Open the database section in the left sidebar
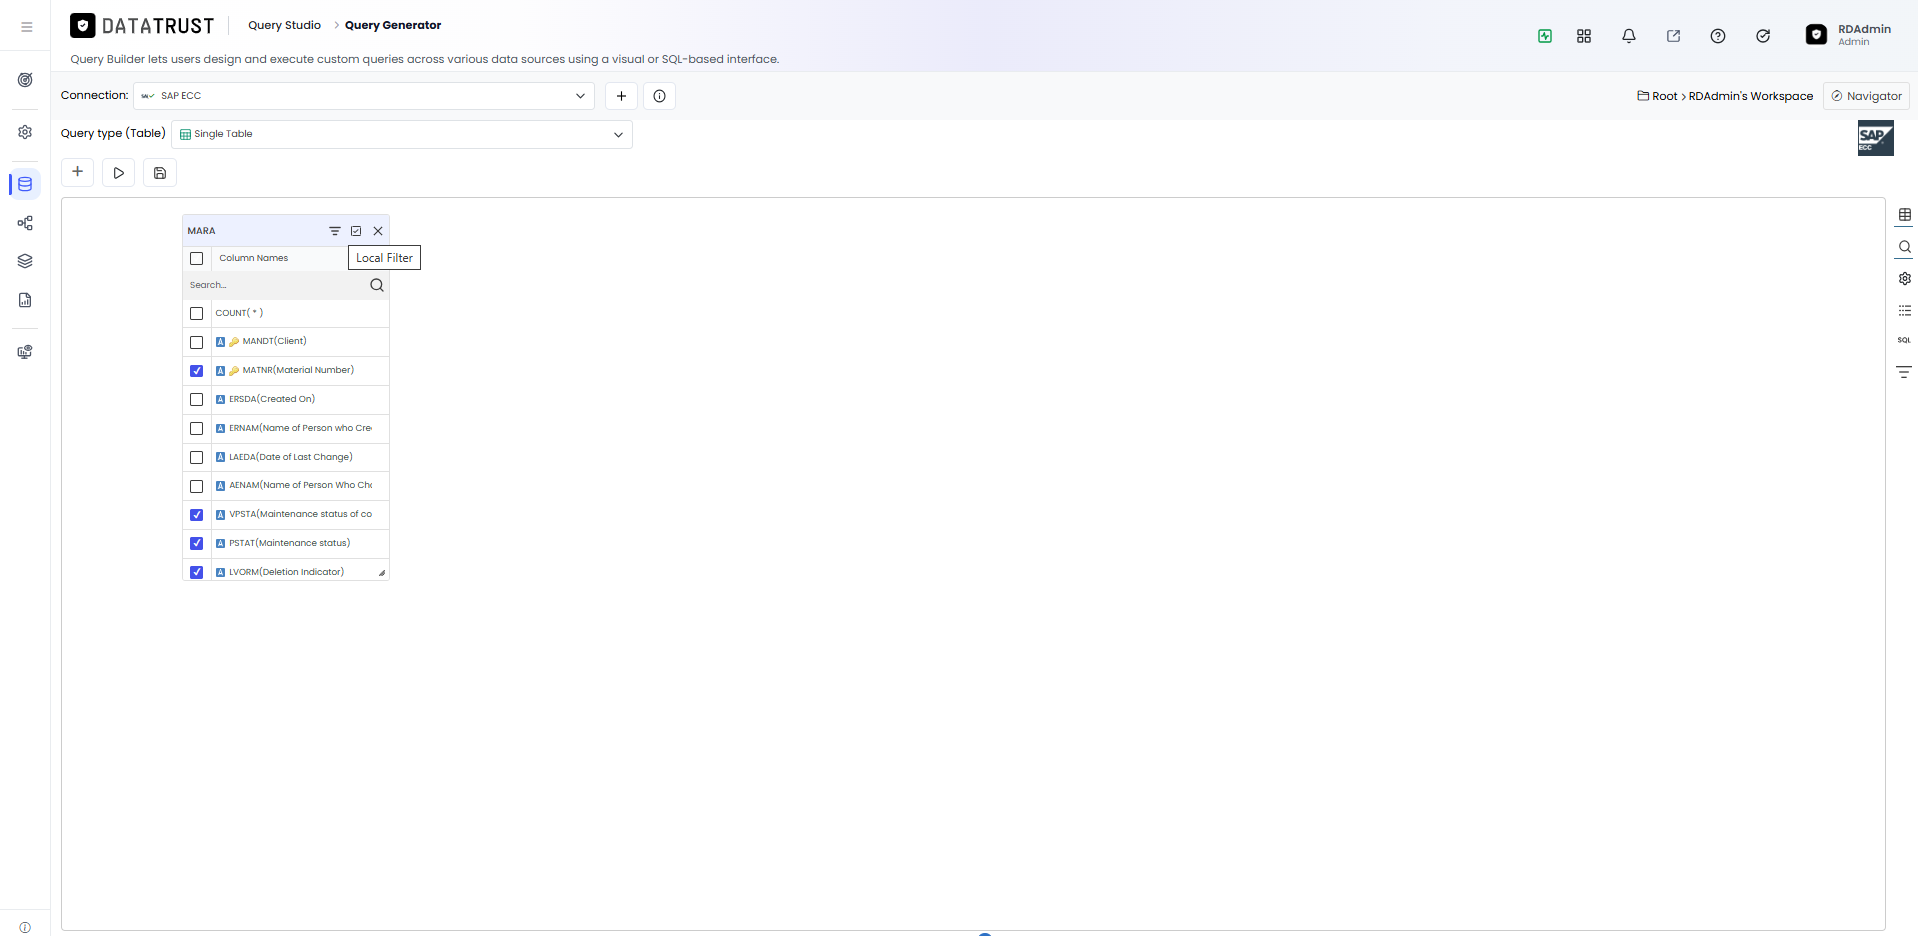The height and width of the screenshot is (936, 1918). point(25,184)
